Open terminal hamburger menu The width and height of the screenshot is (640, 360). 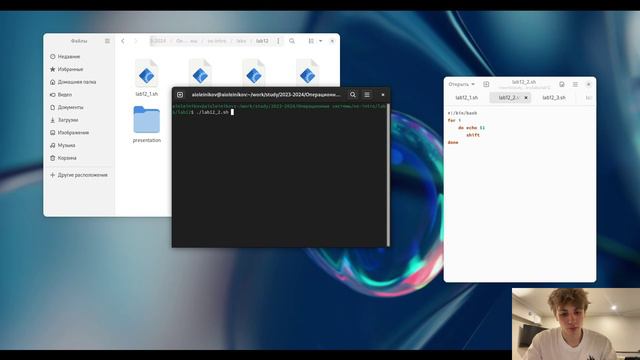point(367,95)
